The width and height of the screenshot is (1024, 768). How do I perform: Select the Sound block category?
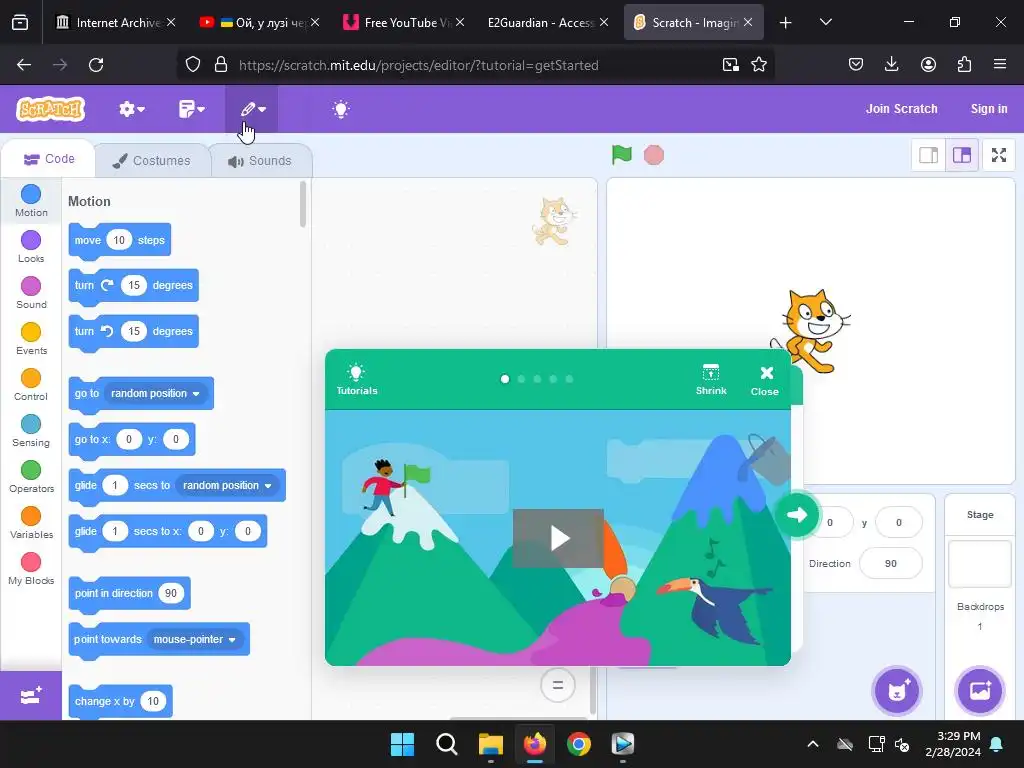tap(31, 293)
